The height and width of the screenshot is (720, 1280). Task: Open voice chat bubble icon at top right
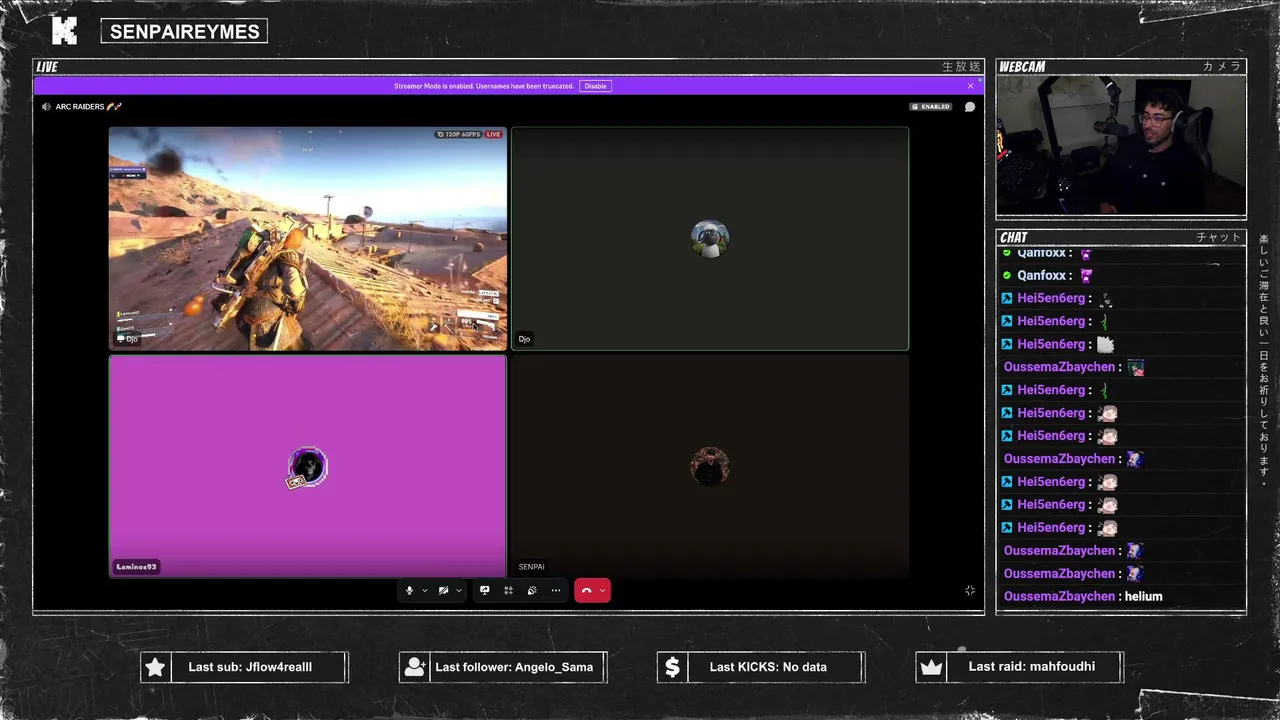pyautogui.click(x=969, y=107)
